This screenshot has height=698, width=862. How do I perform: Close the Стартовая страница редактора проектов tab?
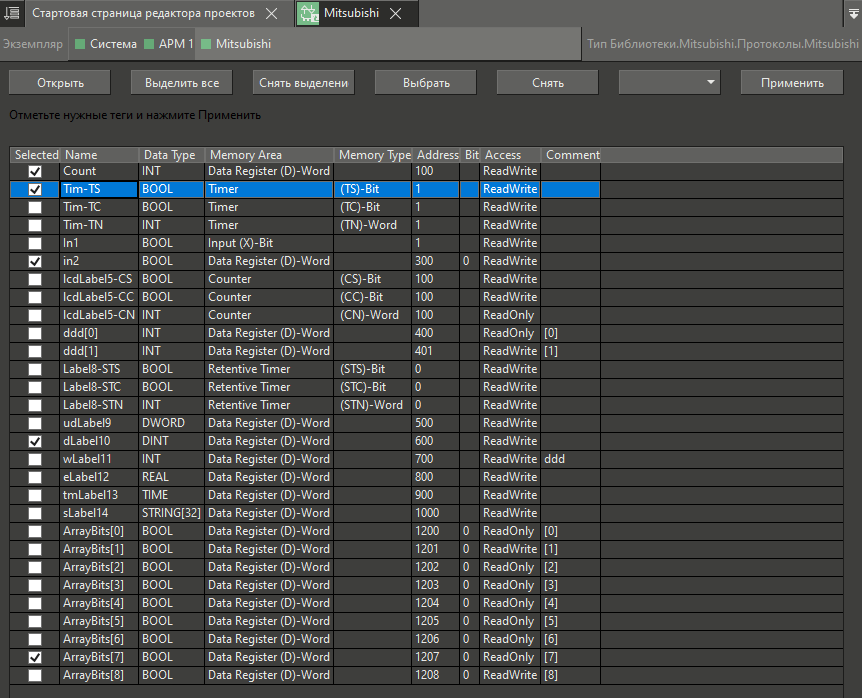tap(273, 14)
